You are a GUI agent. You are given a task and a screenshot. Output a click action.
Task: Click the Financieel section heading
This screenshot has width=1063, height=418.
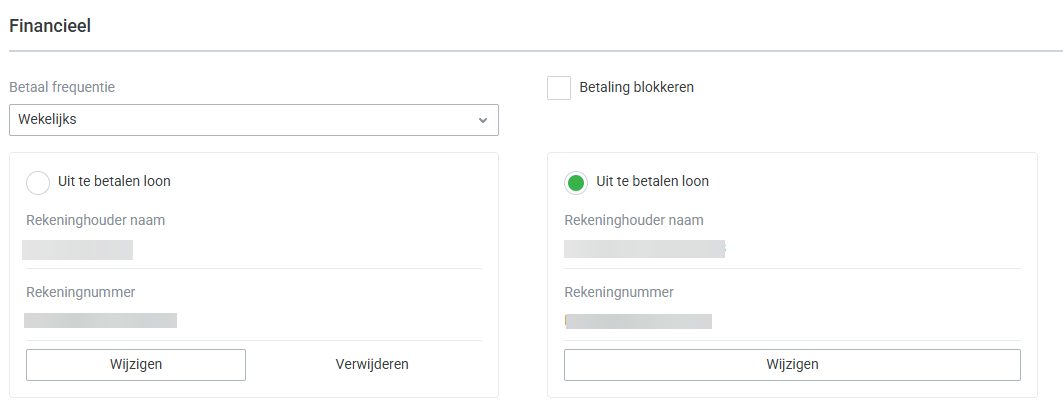coord(50,26)
